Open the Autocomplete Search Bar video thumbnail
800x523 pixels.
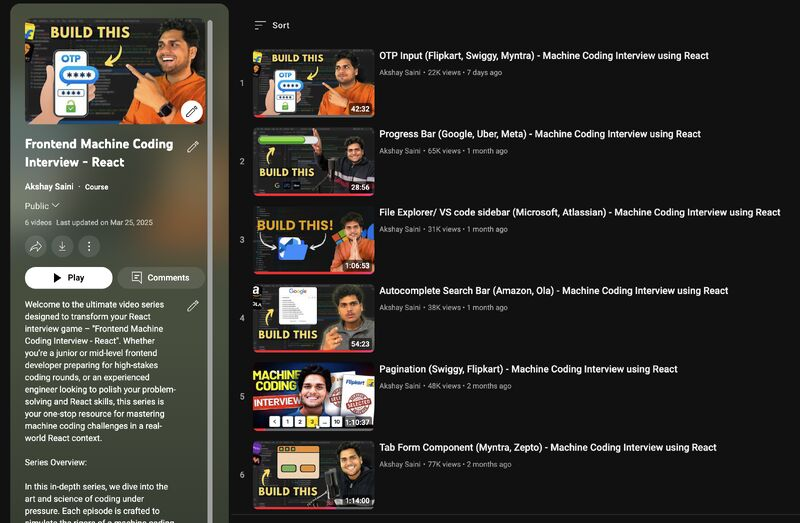pos(314,318)
